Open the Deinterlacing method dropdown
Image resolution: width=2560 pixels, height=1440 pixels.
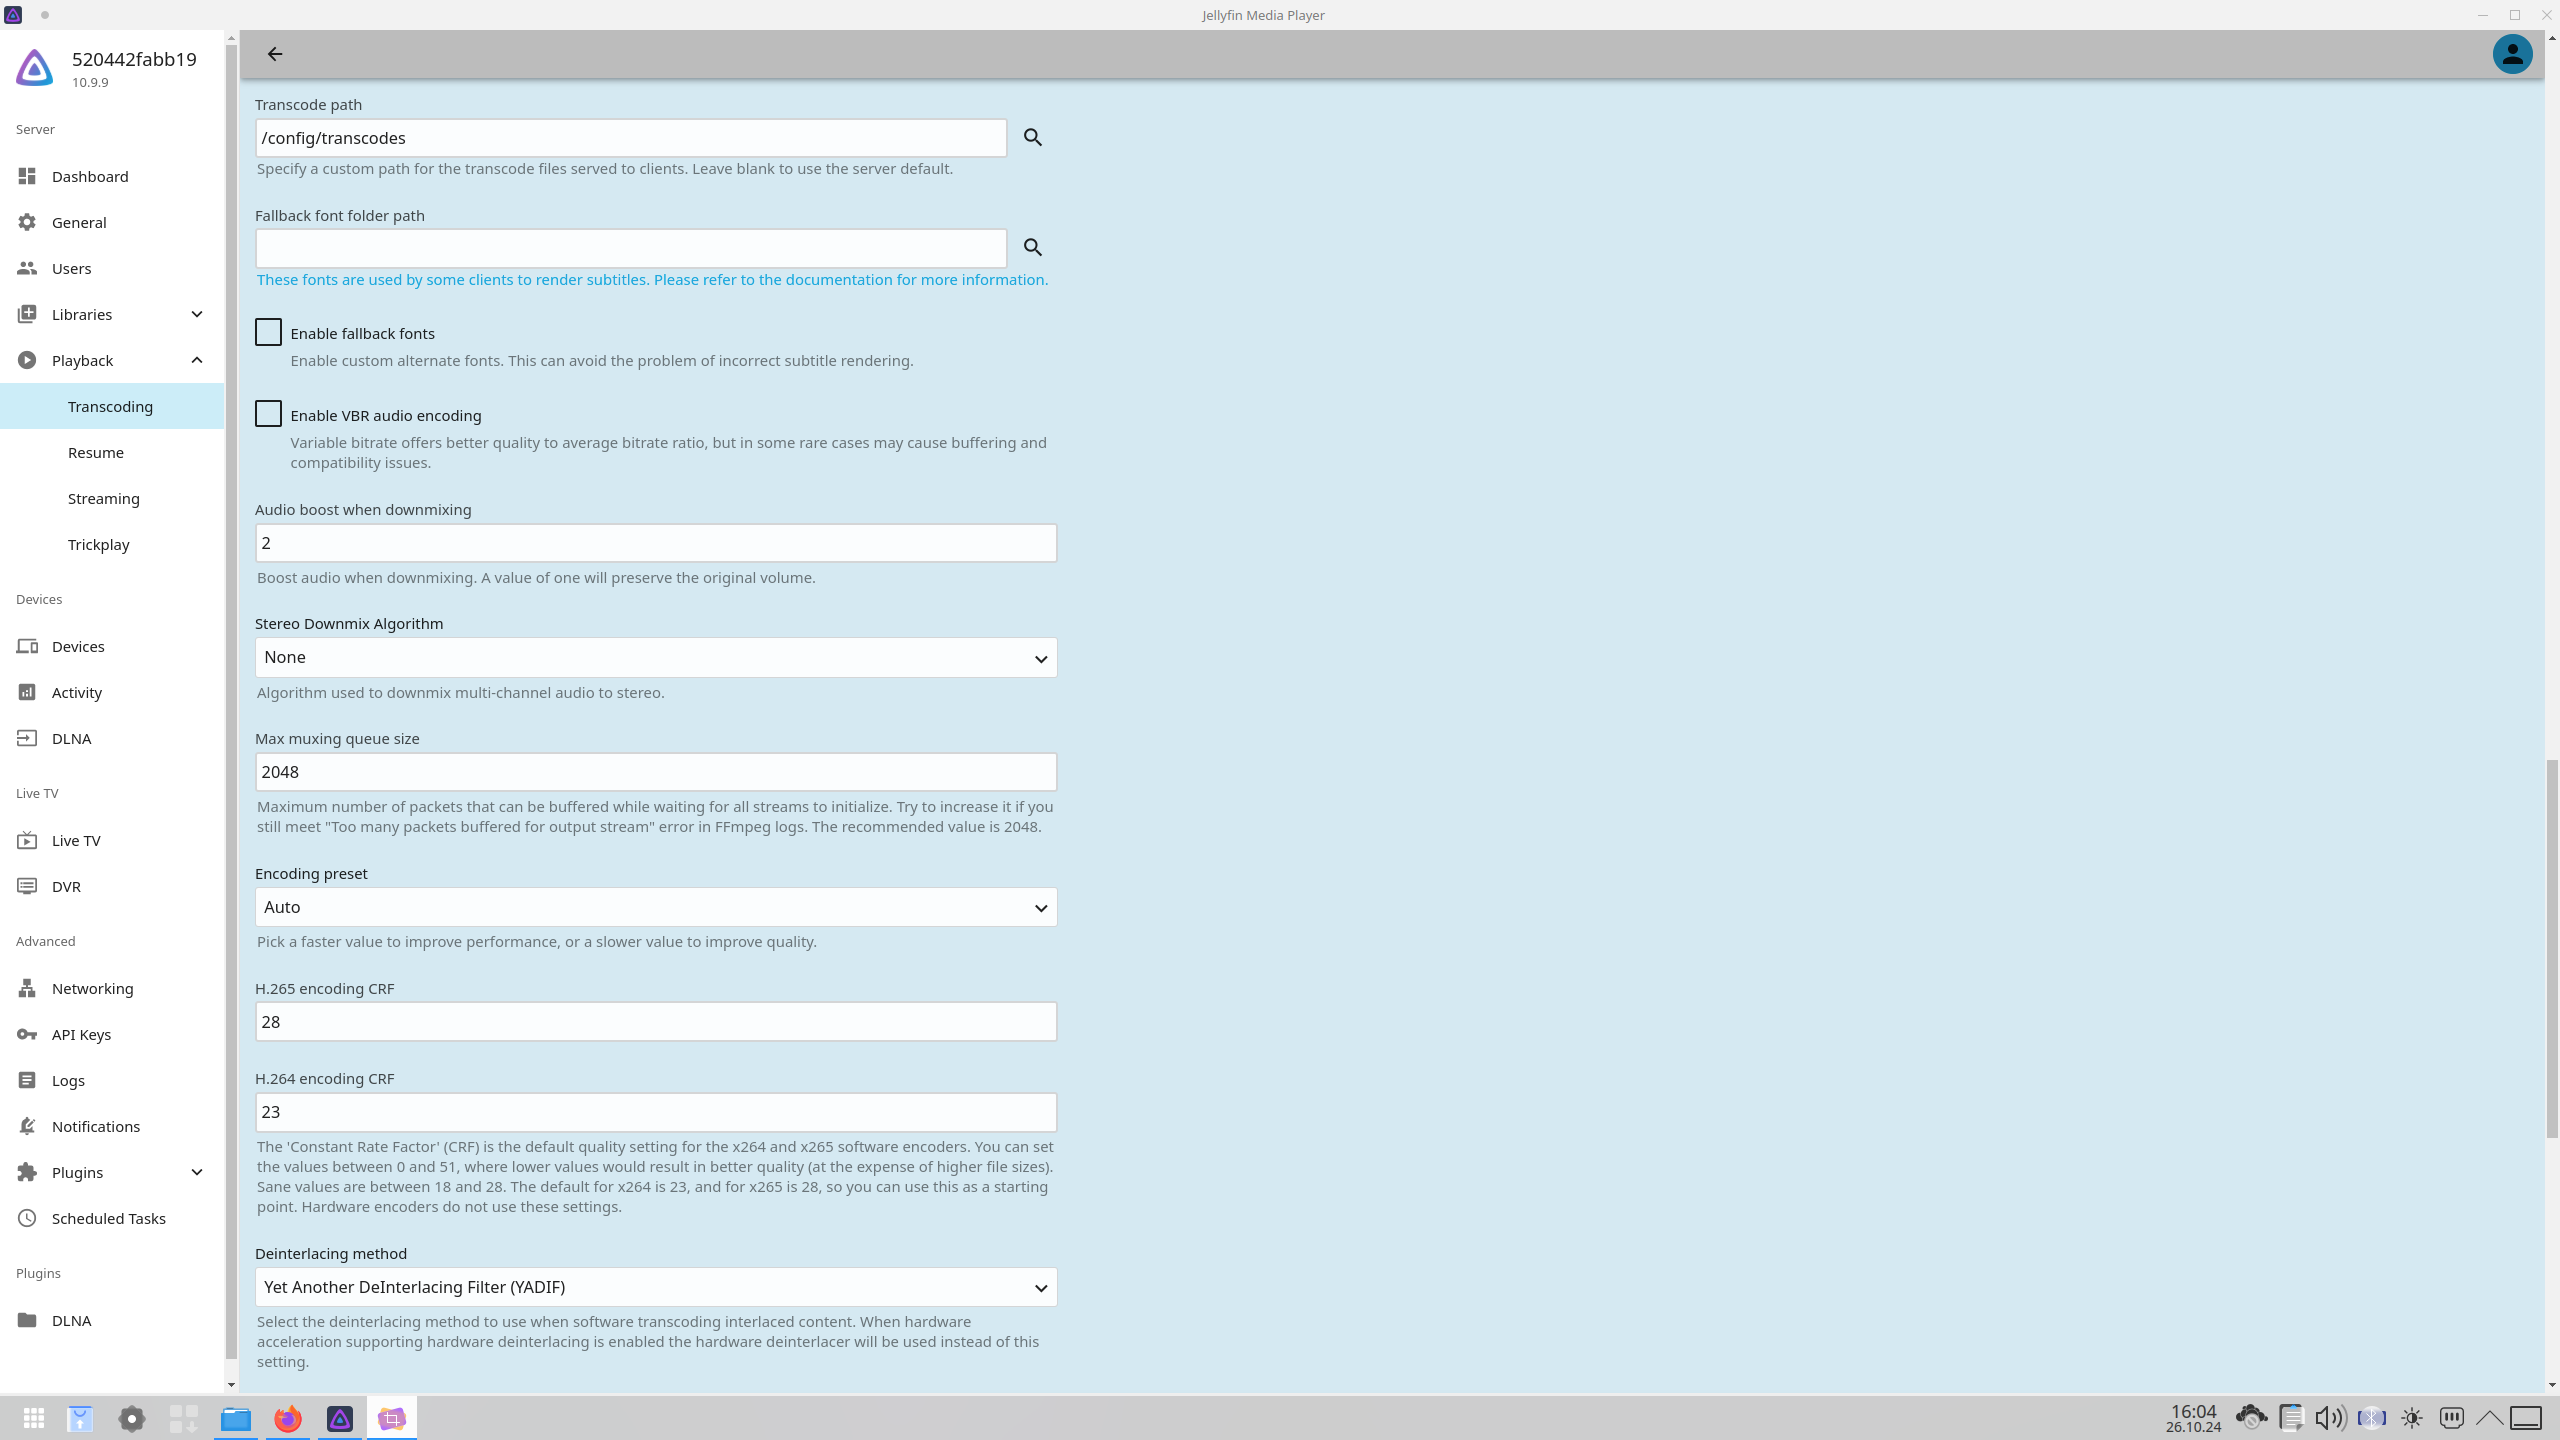655,1287
